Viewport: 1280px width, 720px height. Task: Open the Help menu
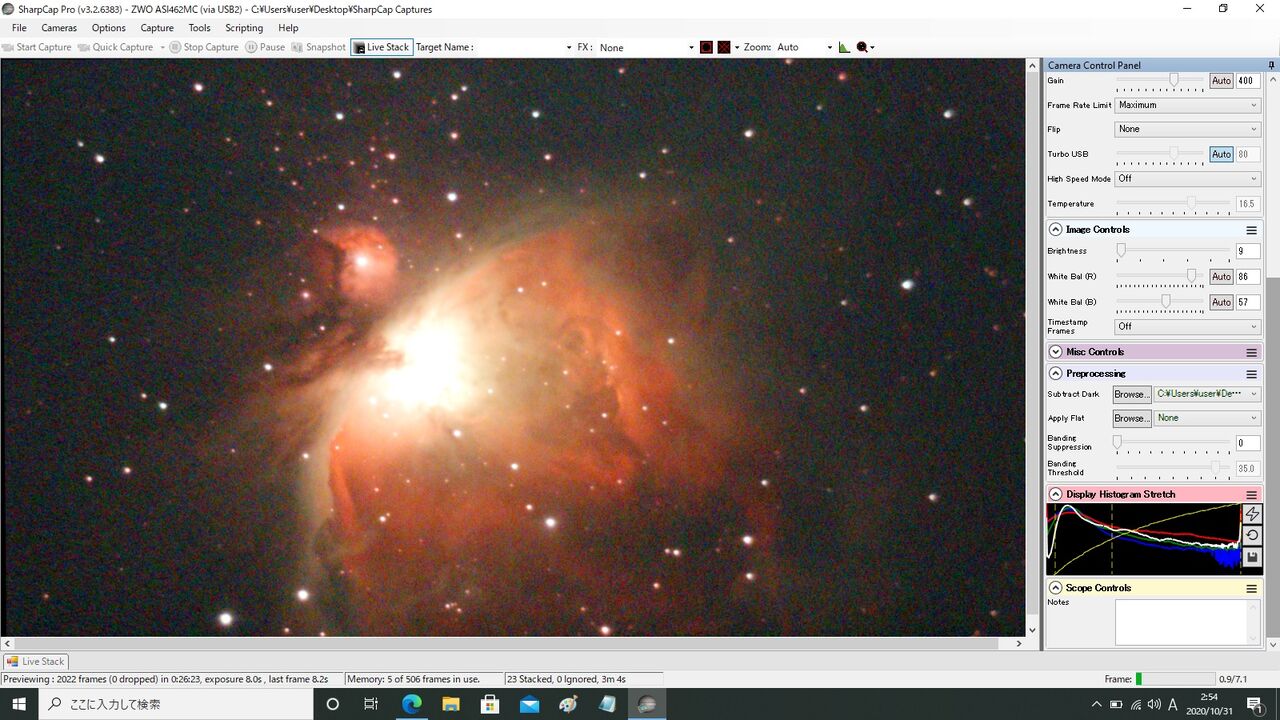tap(288, 28)
